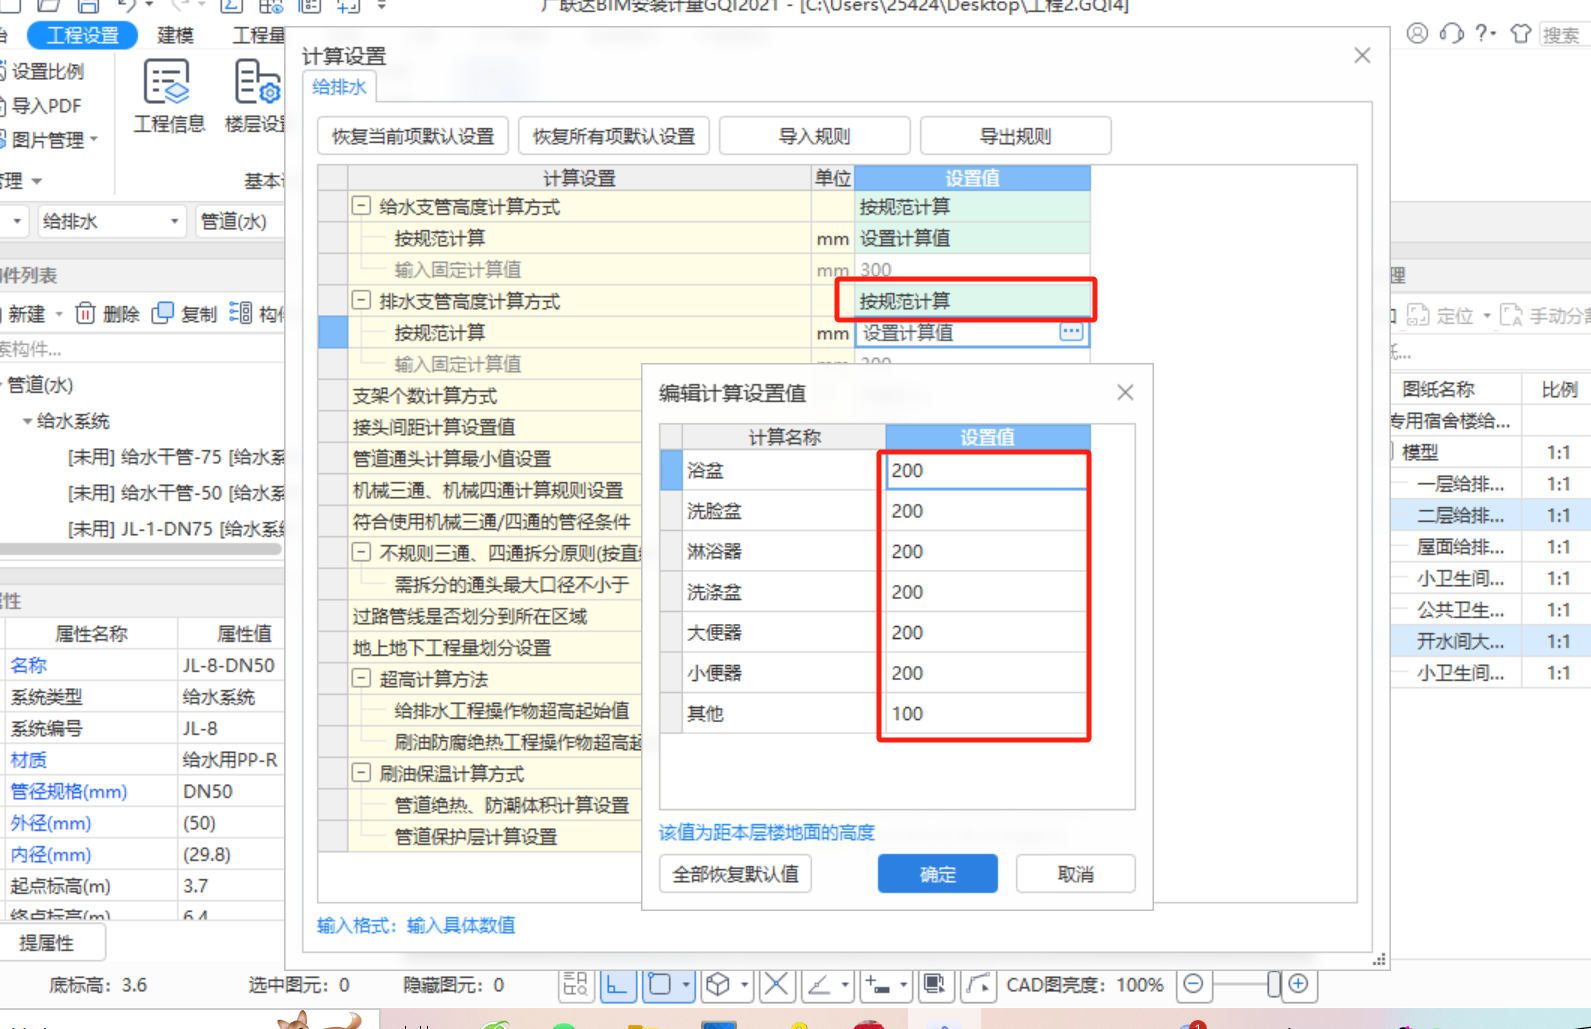Click the 材质 property name link
The image size is (1591, 1029).
pyautogui.click(x=28, y=760)
